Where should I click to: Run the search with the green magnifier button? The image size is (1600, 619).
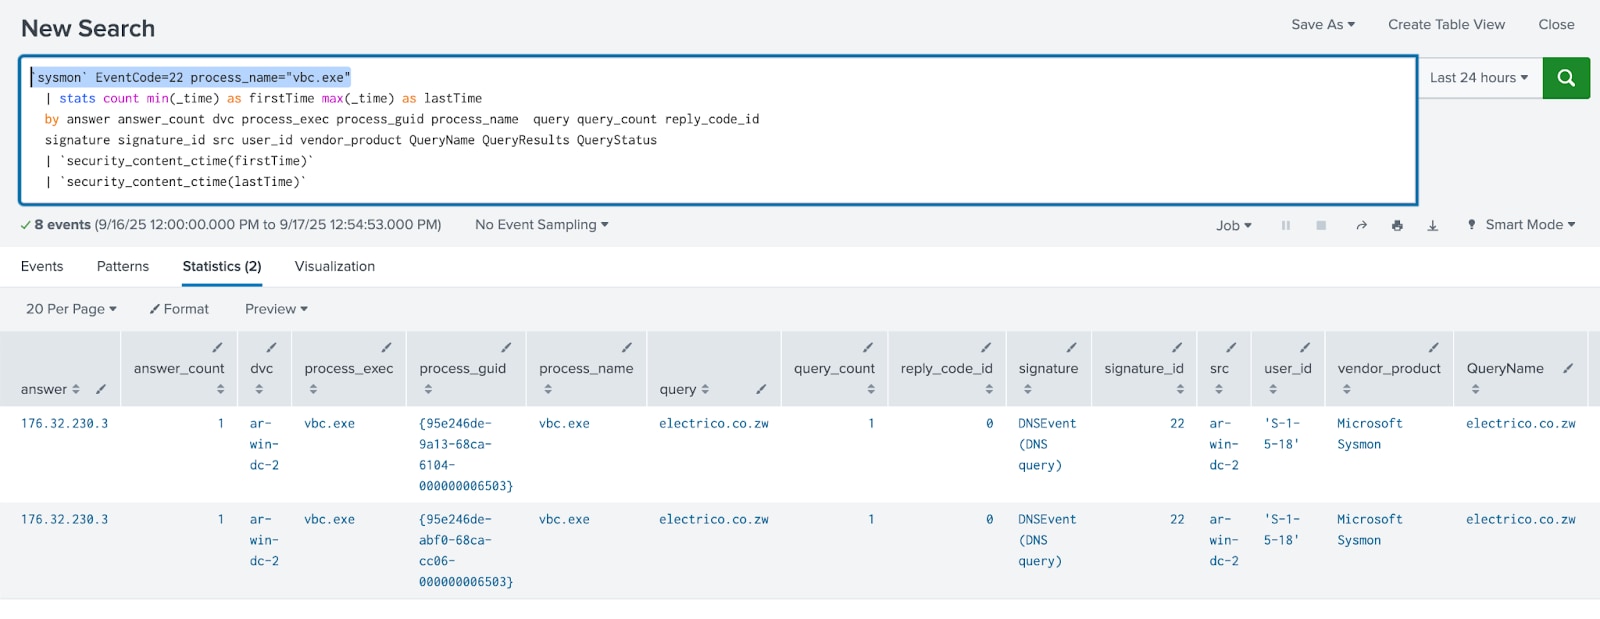1566,78
